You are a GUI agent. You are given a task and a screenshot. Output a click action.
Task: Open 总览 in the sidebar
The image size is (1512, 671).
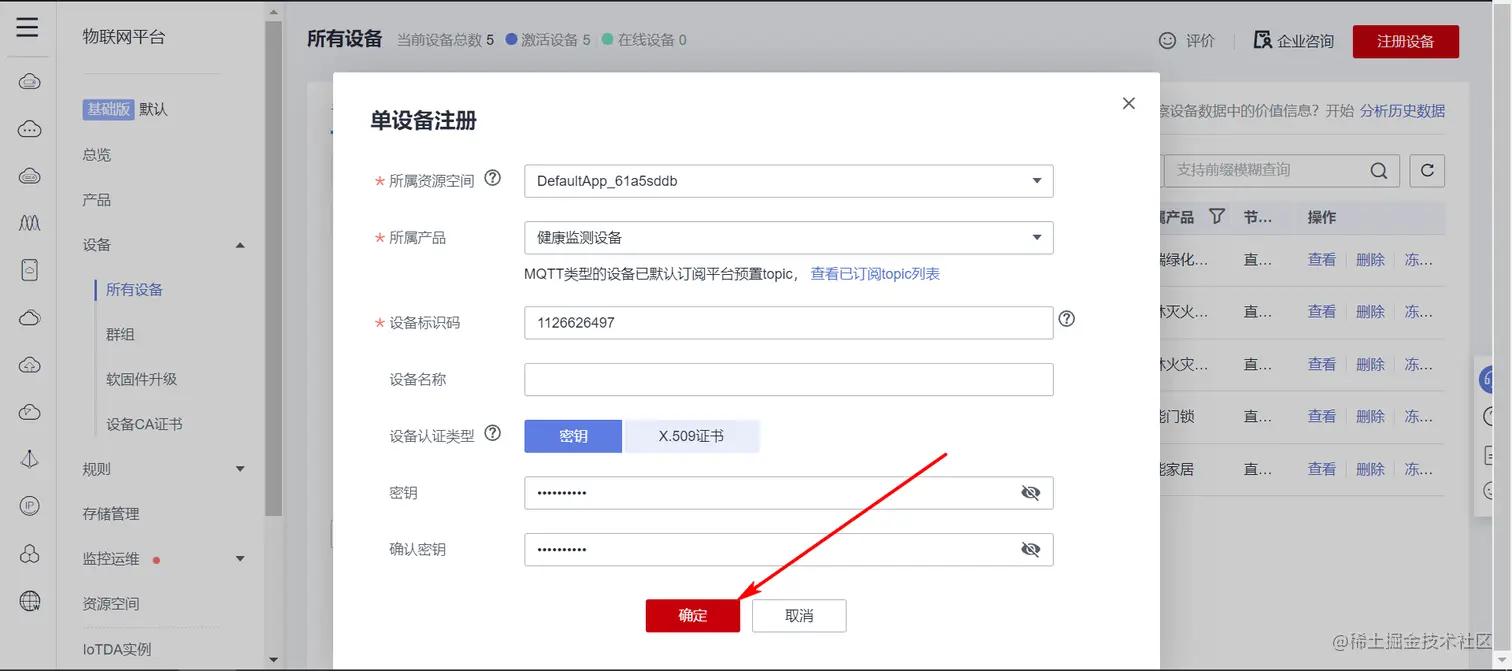[x=97, y=155]
